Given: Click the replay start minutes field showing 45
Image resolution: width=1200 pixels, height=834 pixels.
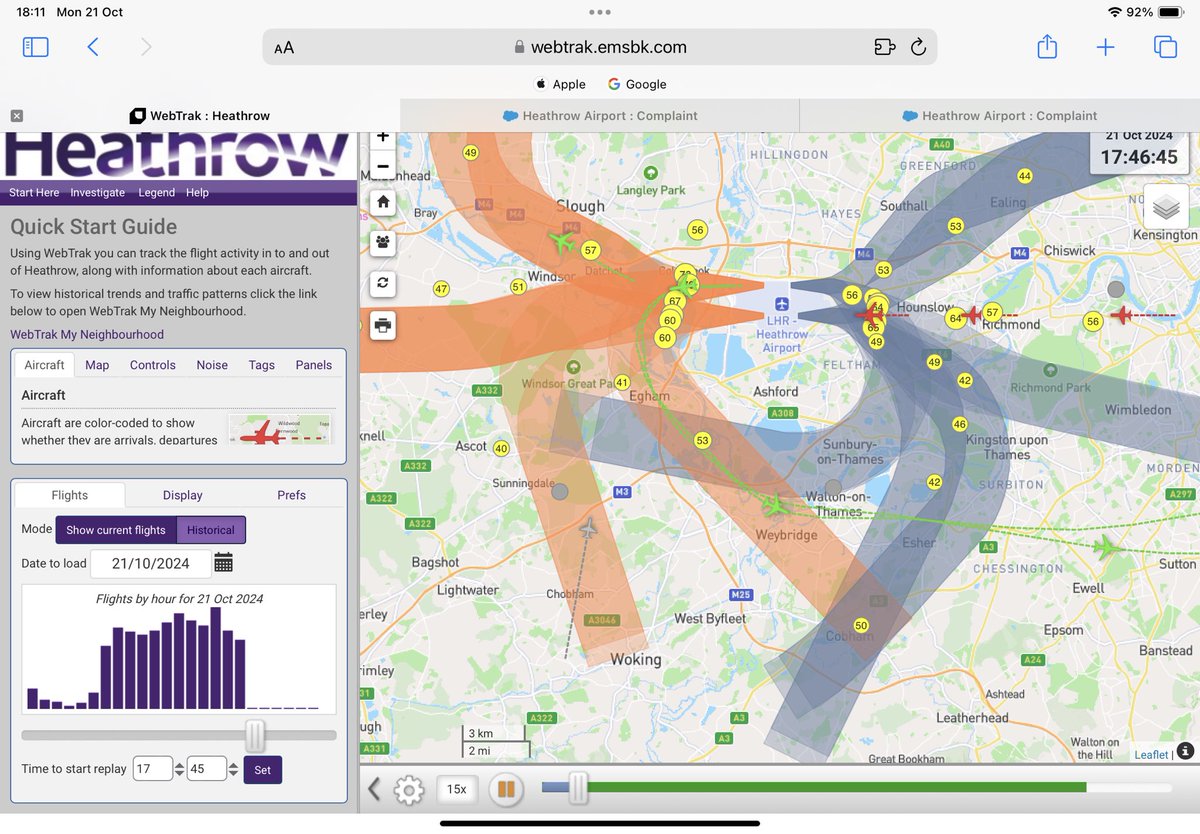Looking at the screenshot, I should click(x=206, y=769).
